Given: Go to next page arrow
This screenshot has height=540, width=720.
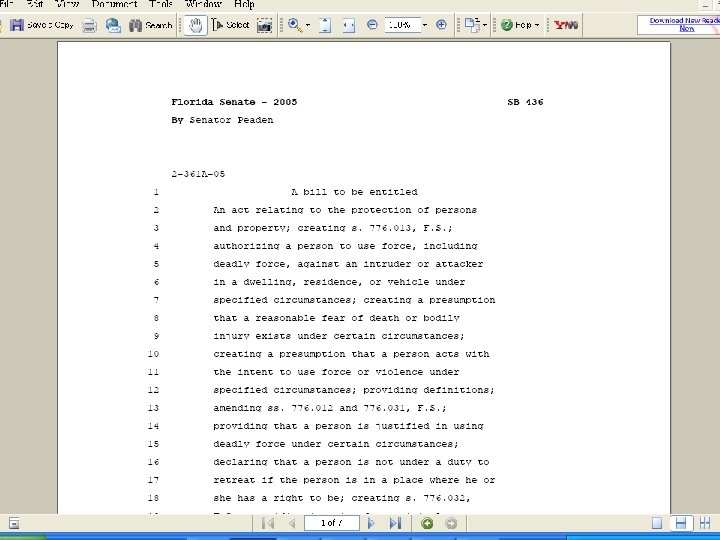Looking at the screenshot, I should [371, 523].
